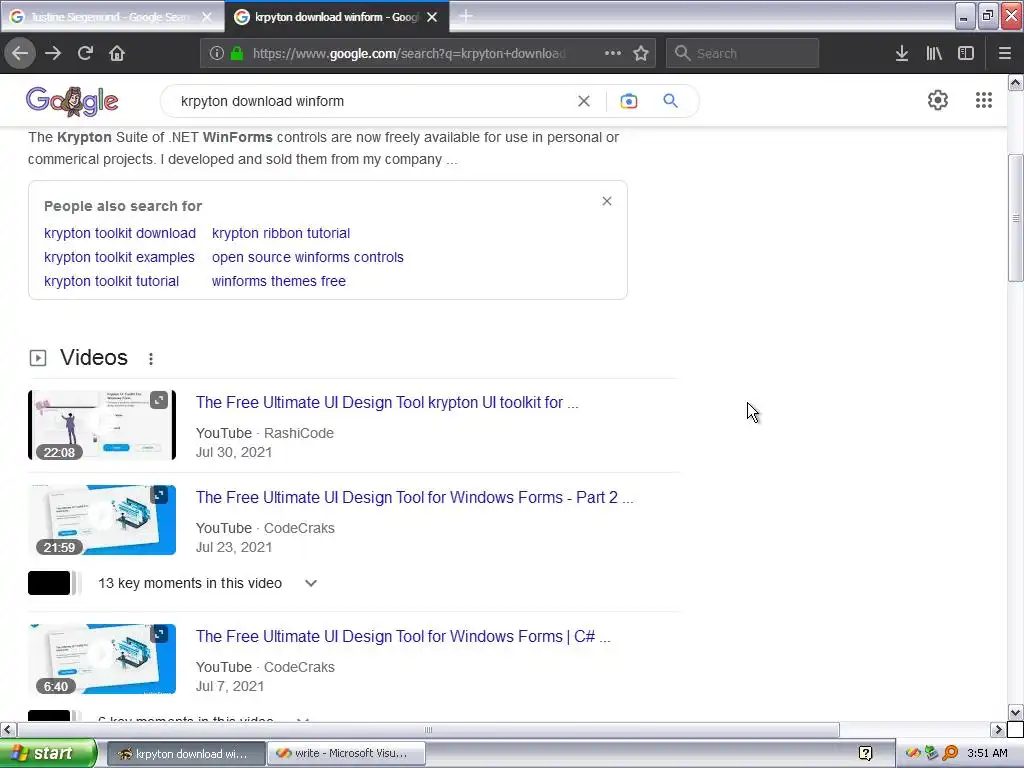Open new tab with plus button

[x=466, y=16]
